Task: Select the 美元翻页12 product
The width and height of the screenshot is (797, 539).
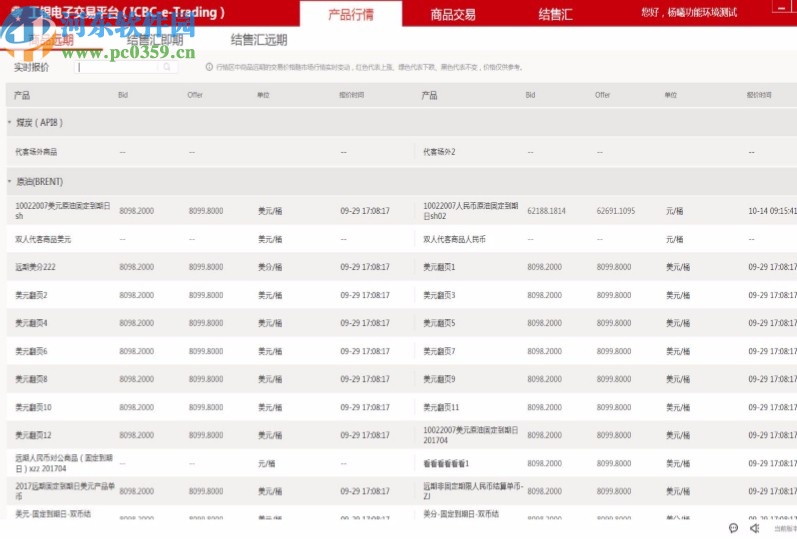Action: (33, 435)
